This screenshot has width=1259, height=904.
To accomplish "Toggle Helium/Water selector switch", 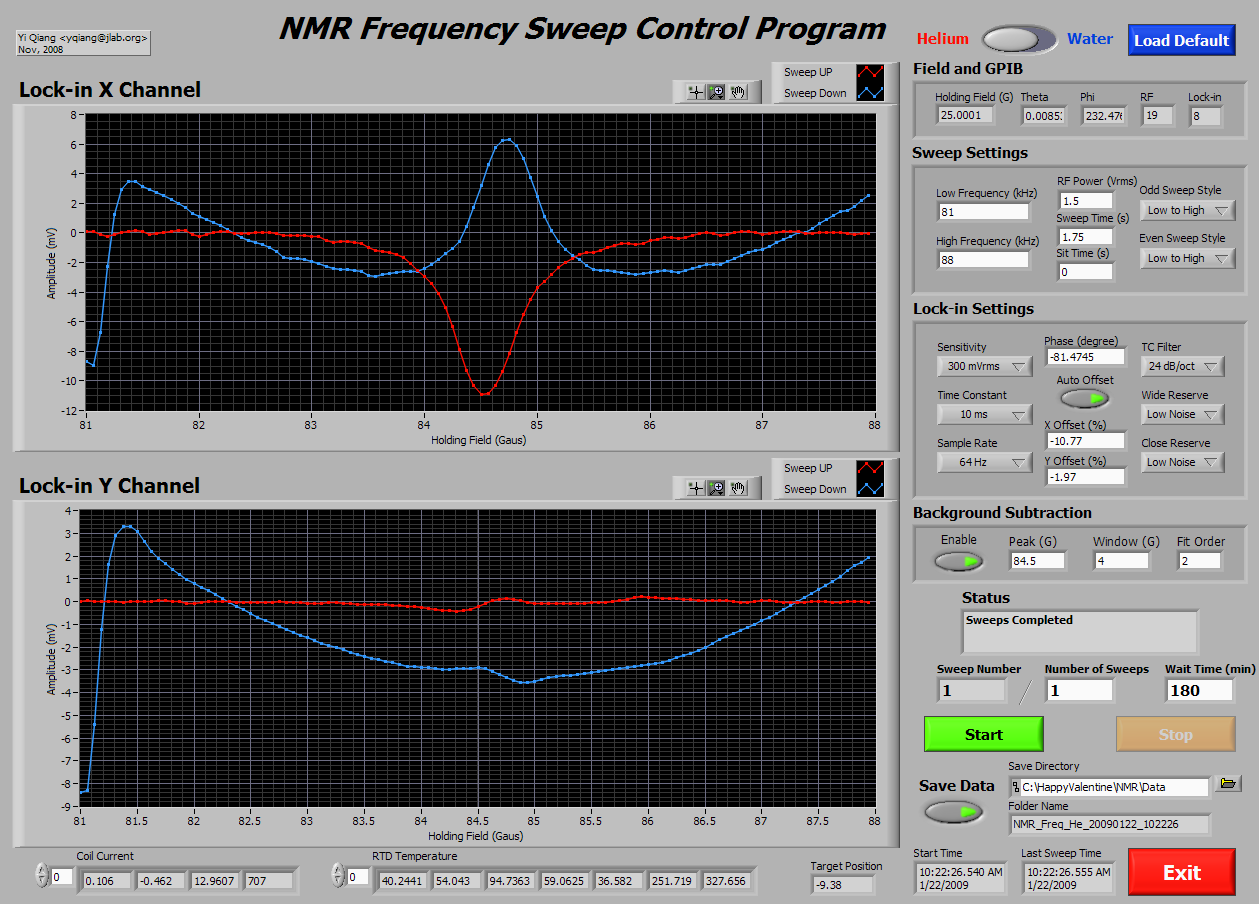I will [x=1019, y=40].
